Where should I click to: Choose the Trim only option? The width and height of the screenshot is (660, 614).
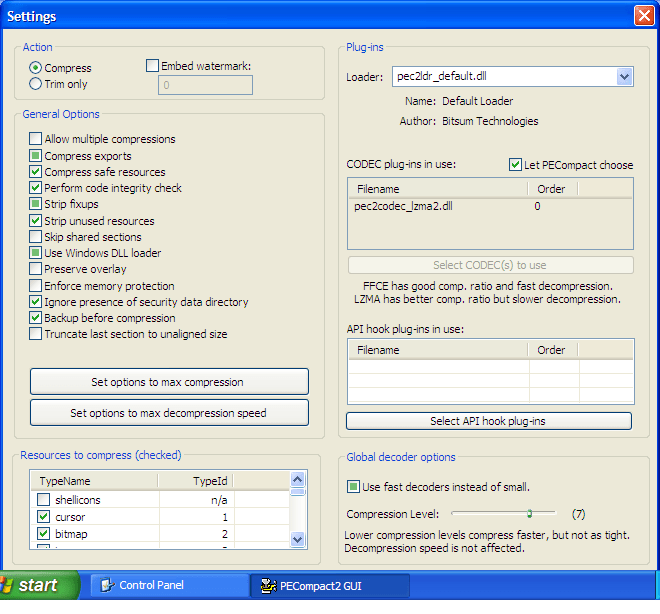(x=36, y=84)
